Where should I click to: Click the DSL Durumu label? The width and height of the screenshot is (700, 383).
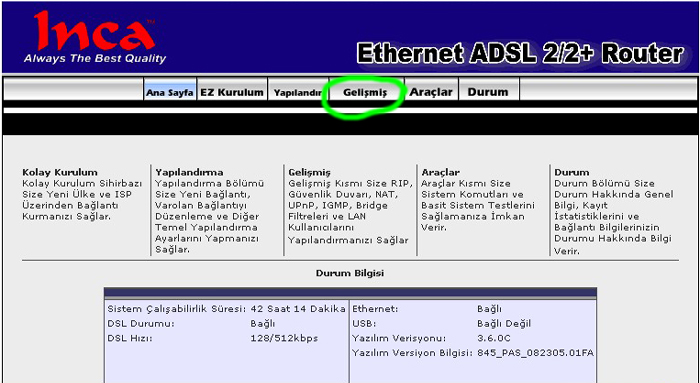pyautogui.click(x=141, y=324)
